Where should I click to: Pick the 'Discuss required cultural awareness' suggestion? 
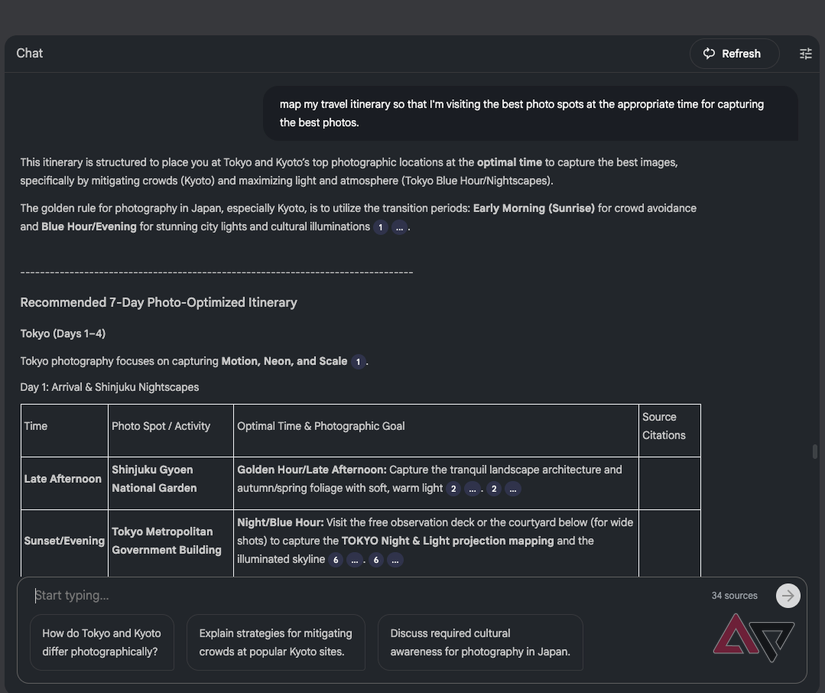[x=480, y=642]
